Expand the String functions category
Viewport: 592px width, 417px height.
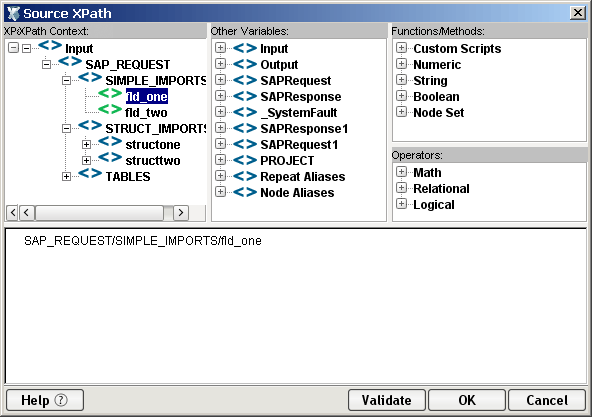pyautogui.click(x=401, y=80)
